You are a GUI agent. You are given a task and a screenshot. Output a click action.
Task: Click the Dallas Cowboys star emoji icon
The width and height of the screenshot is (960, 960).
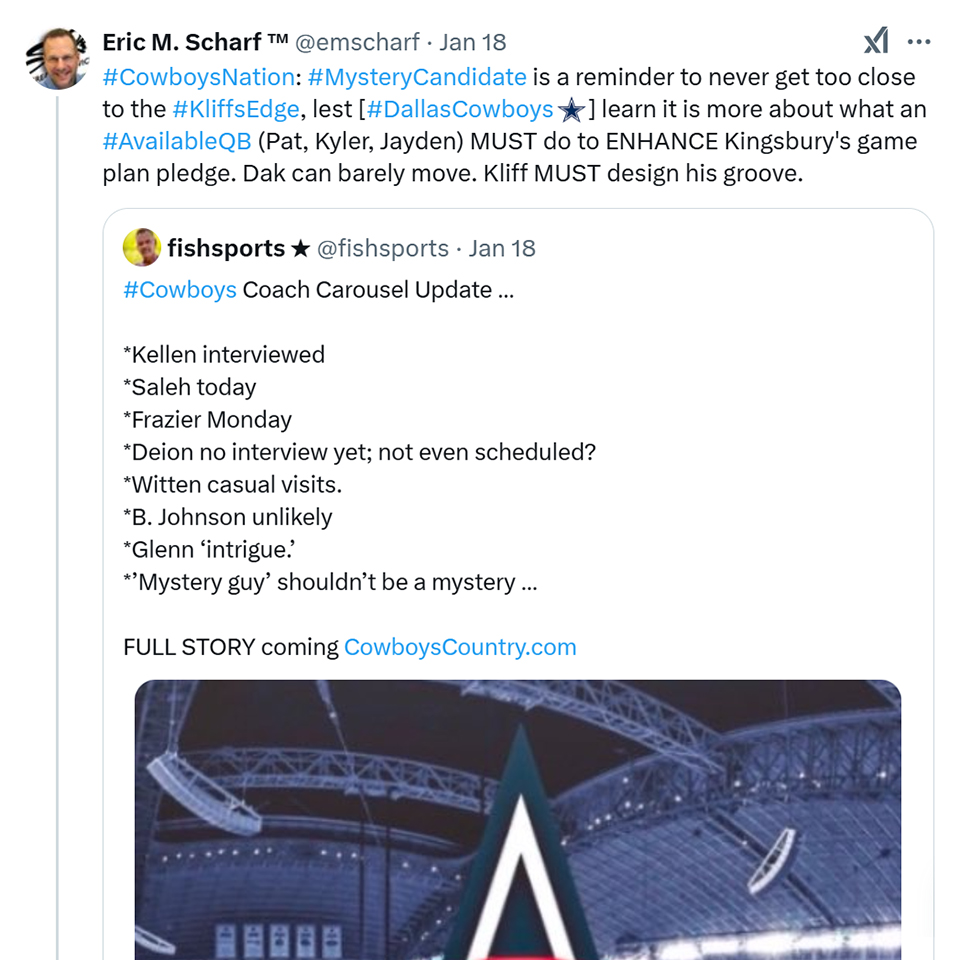click(571, 110)
